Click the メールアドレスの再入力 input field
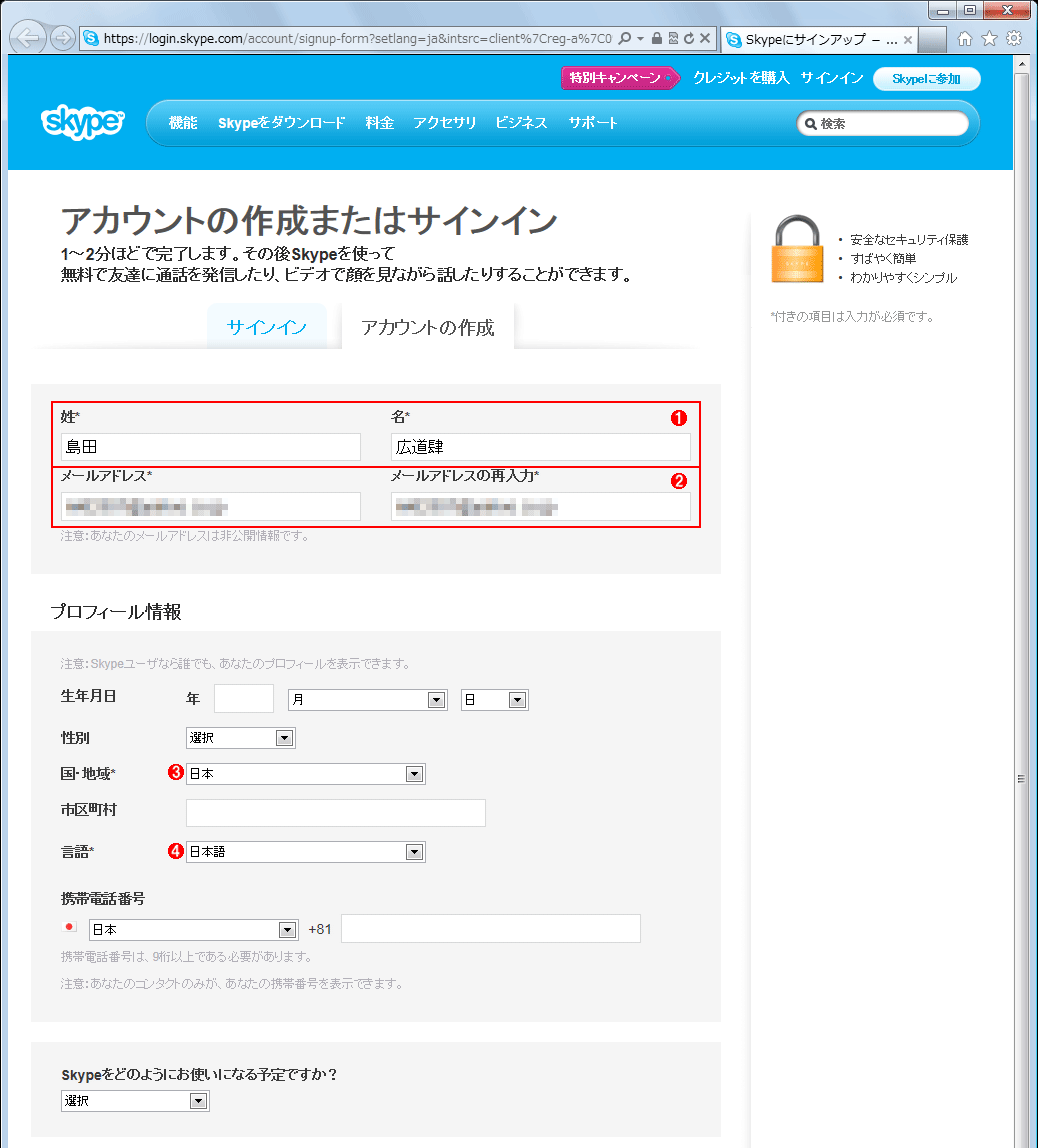 coord(541,507)
